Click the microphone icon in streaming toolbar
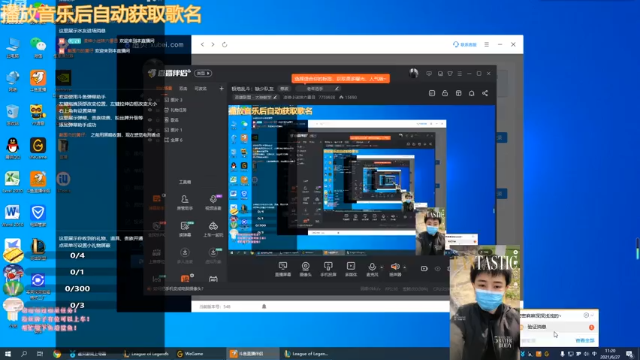This screenshot has width=640, height=360. (x=372, y=267)
